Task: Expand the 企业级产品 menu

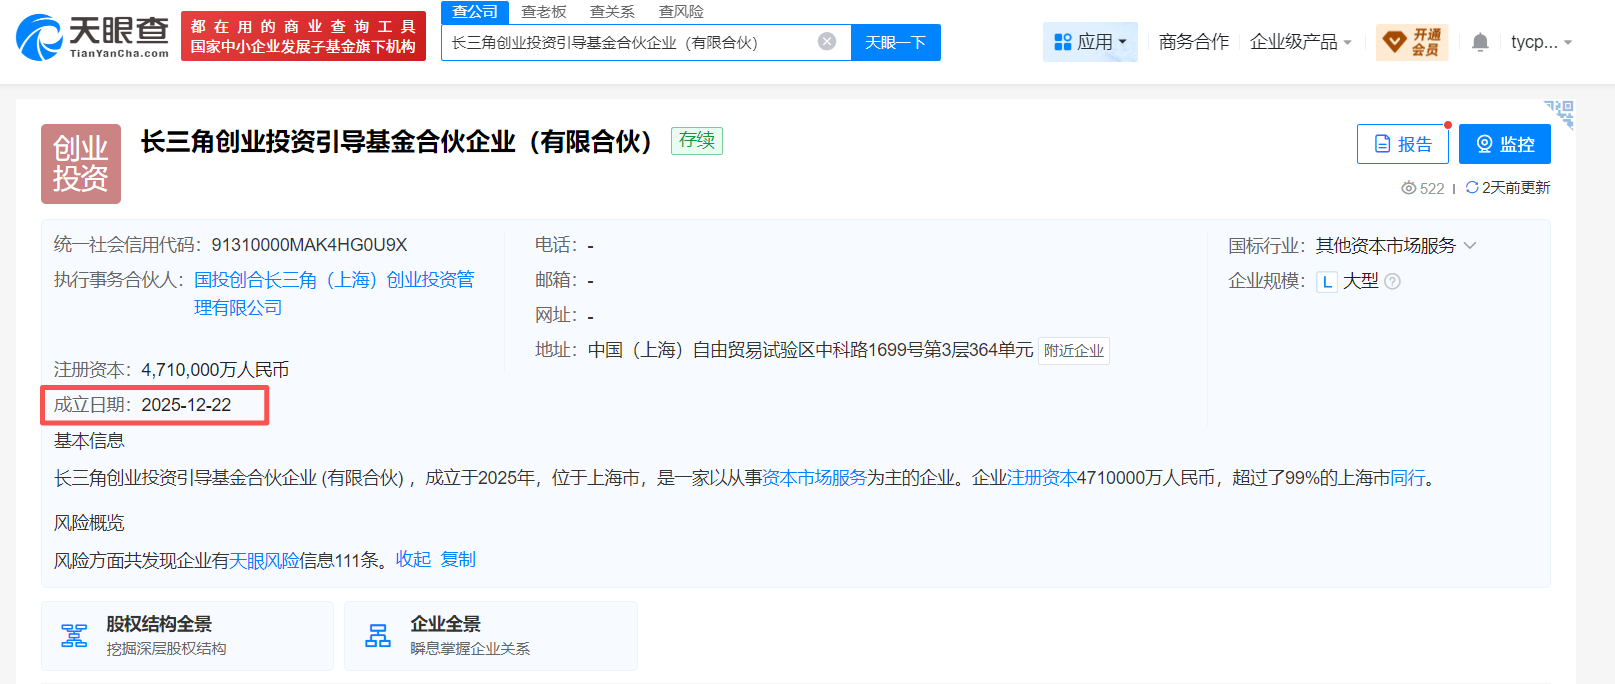Action: tap(1301, 42)
